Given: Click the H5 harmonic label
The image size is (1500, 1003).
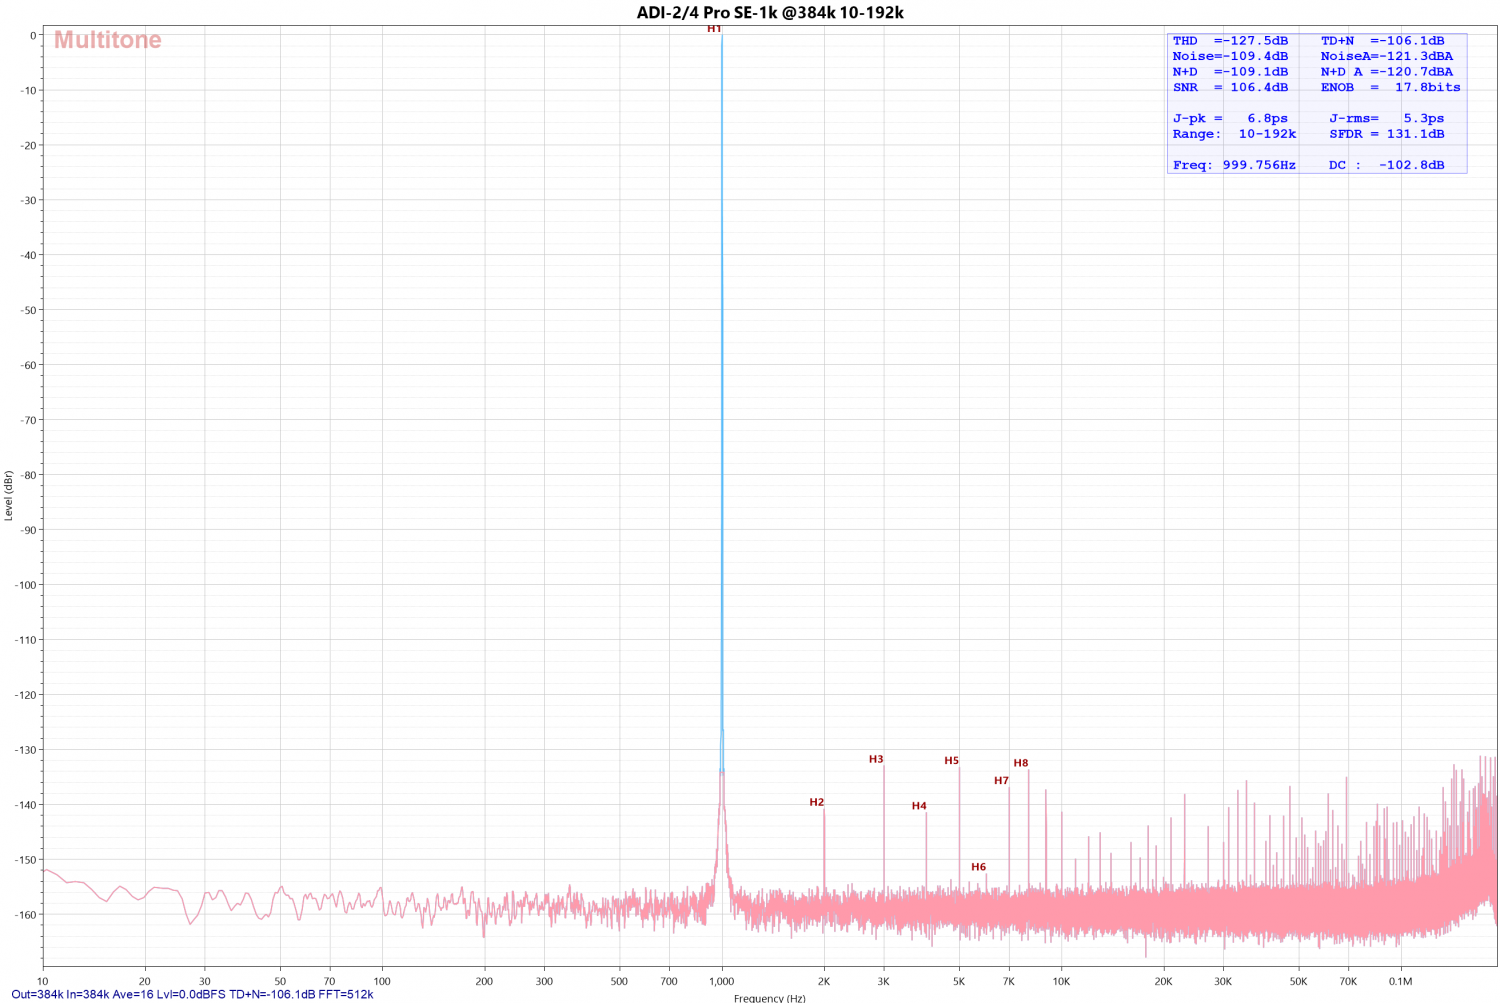Looking at the screenshot, I should click(952, 761).
